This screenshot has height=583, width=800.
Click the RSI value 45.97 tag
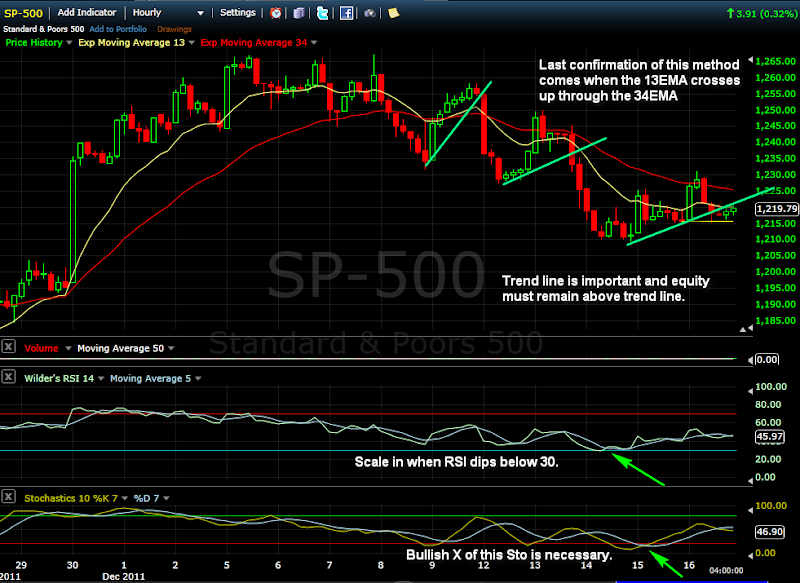click(x=770, y=437)
